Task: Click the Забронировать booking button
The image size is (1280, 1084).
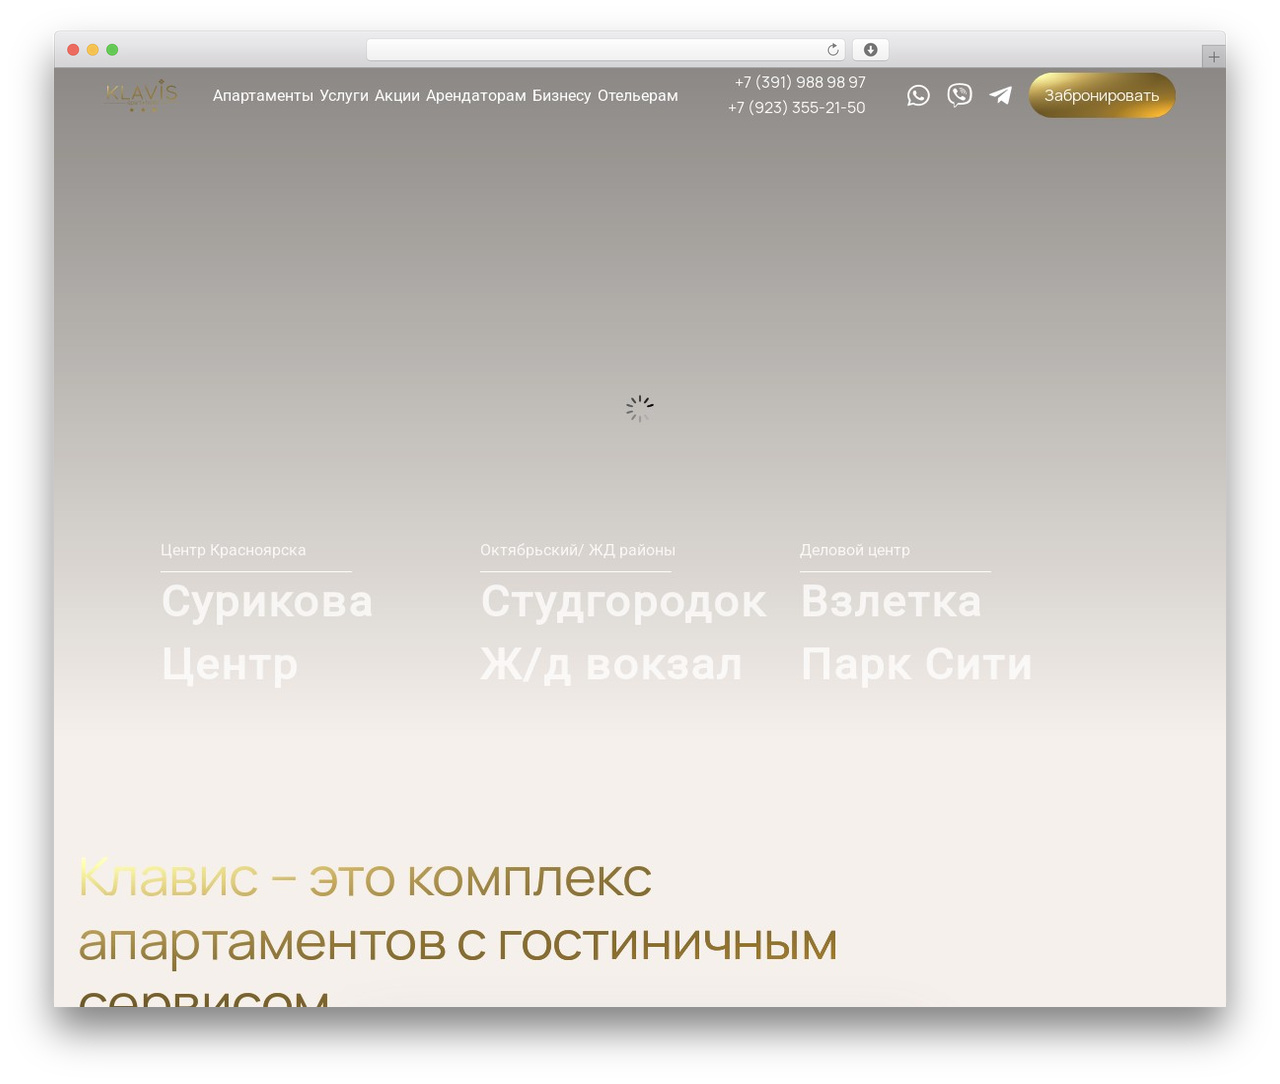Action: click(x=1102, y=95)
